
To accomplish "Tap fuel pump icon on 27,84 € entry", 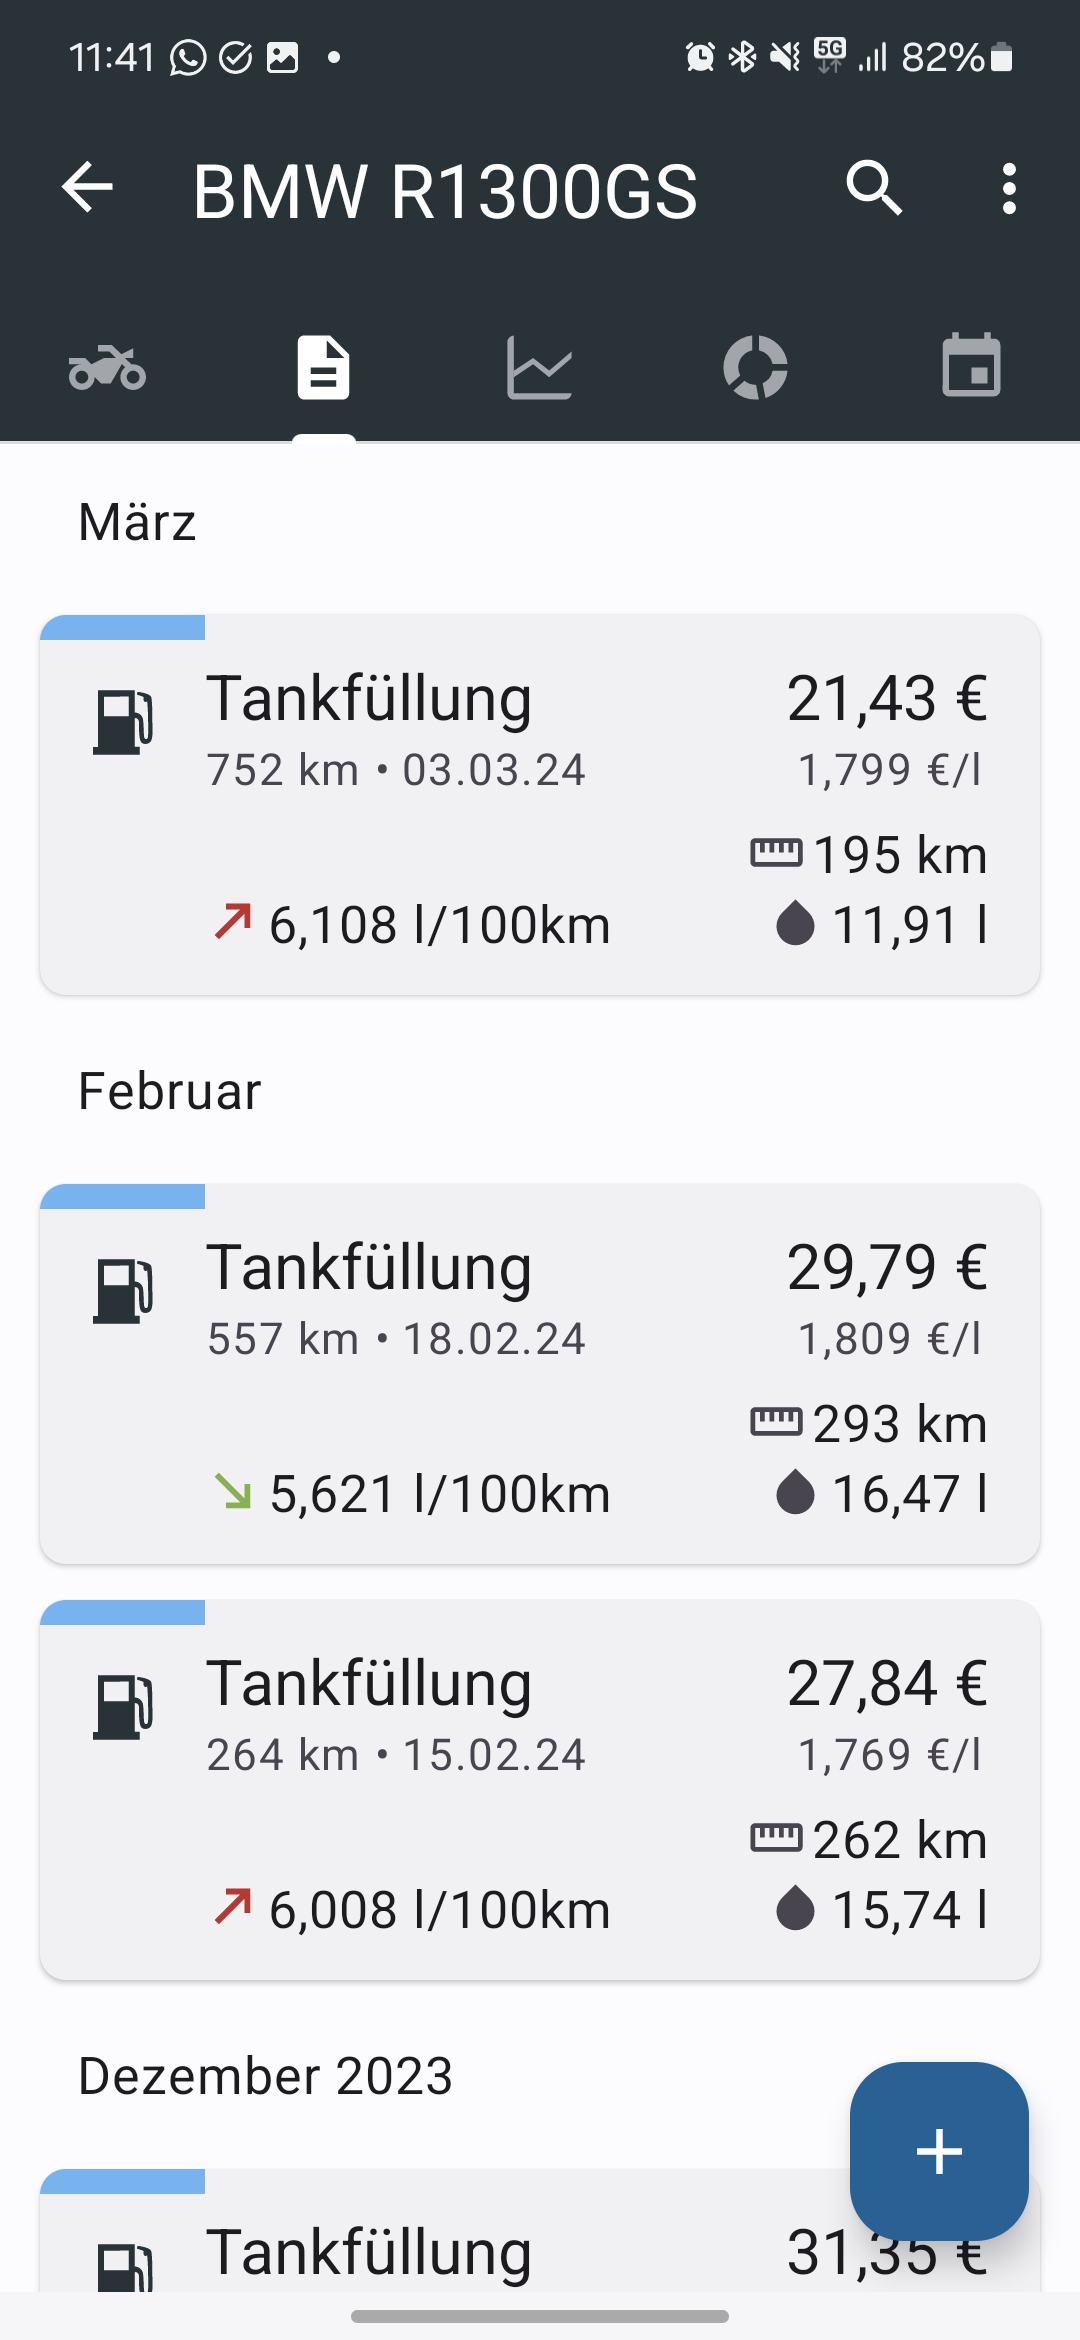I will pyautogui.click(x=123, y=1707).
